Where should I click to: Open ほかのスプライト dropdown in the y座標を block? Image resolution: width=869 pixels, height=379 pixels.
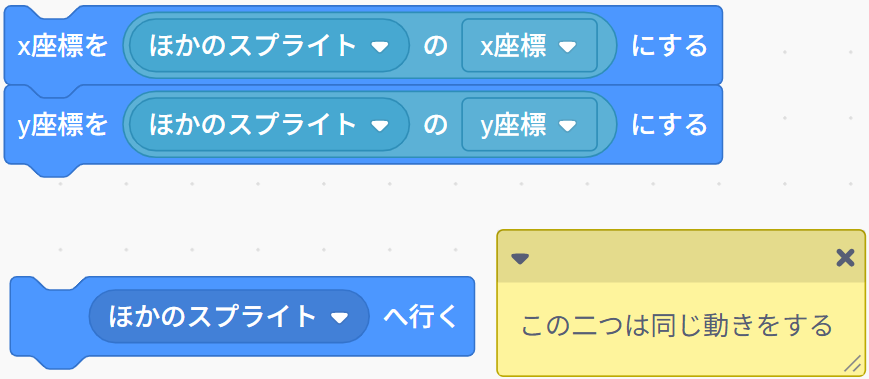point(269,125)
